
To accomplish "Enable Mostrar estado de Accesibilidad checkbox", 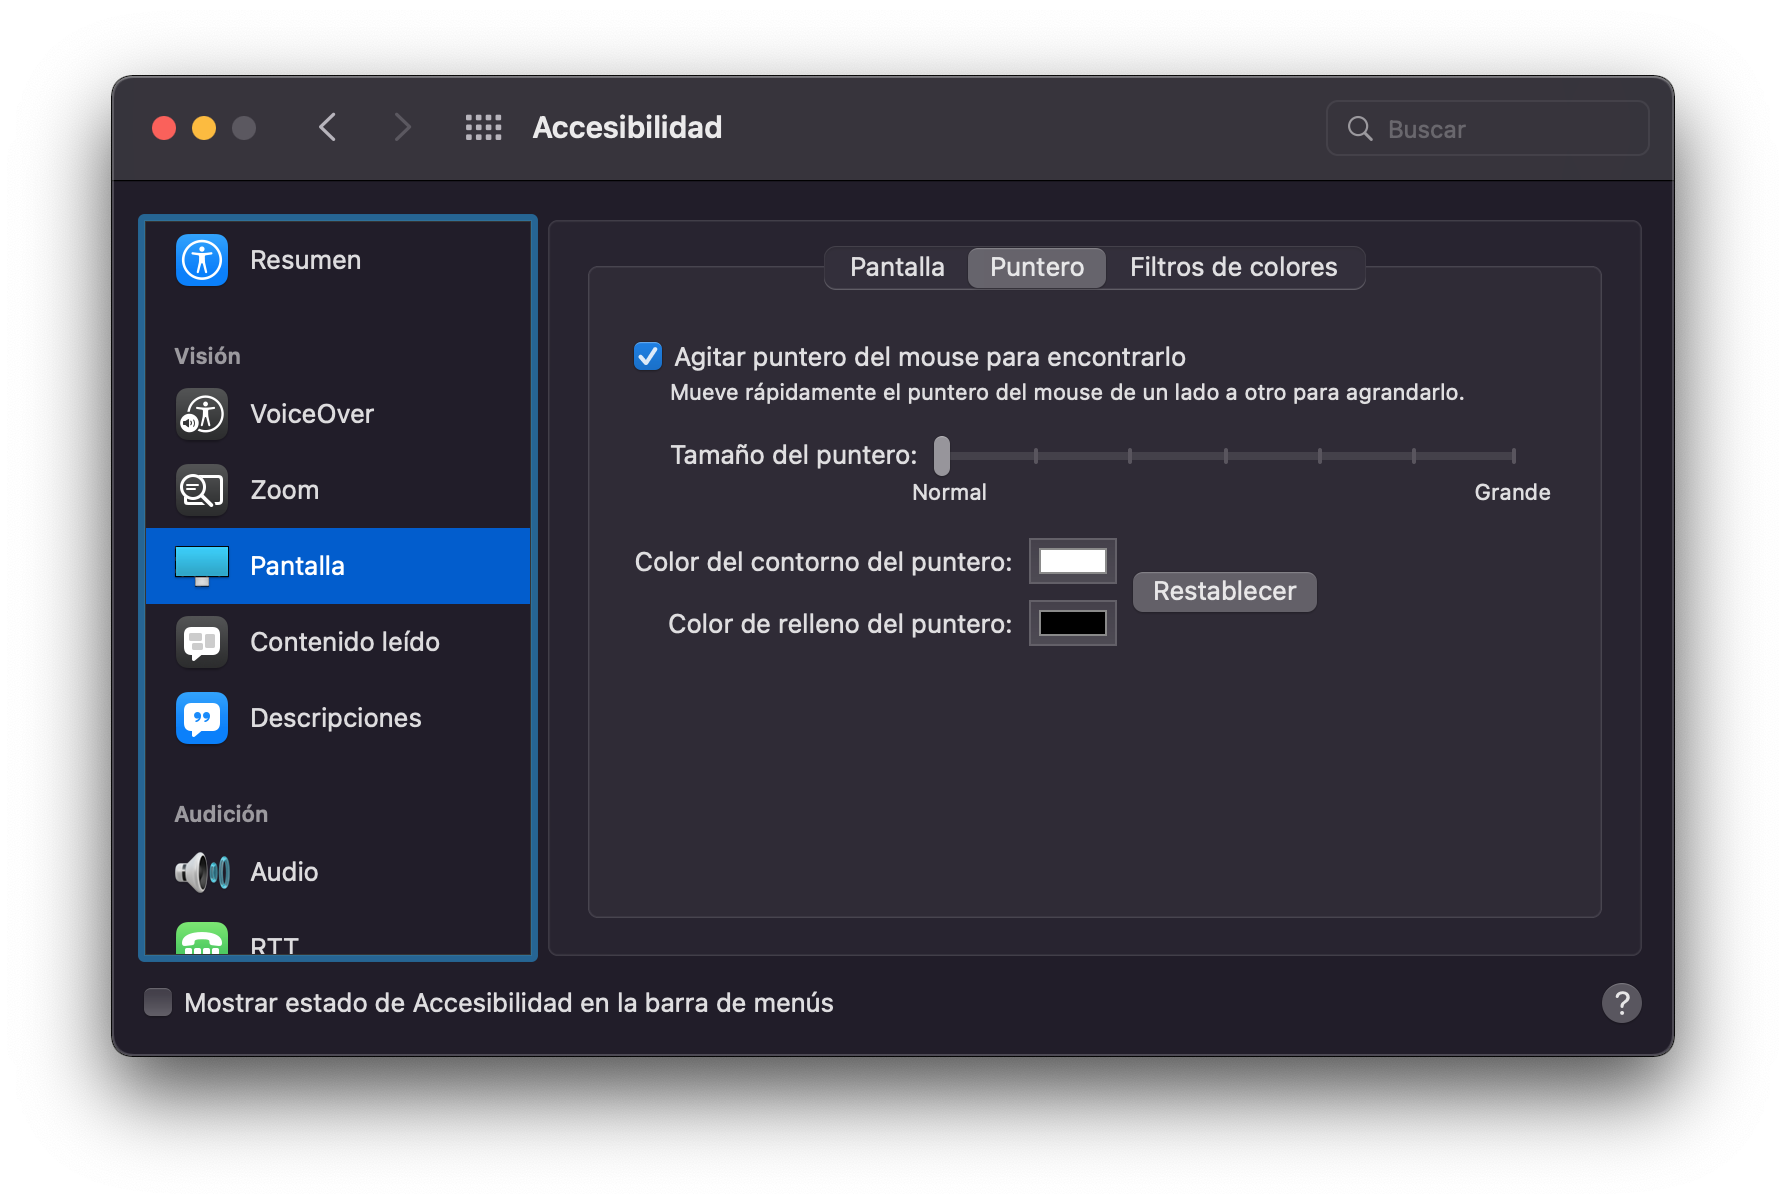I will coord(158,1002).
